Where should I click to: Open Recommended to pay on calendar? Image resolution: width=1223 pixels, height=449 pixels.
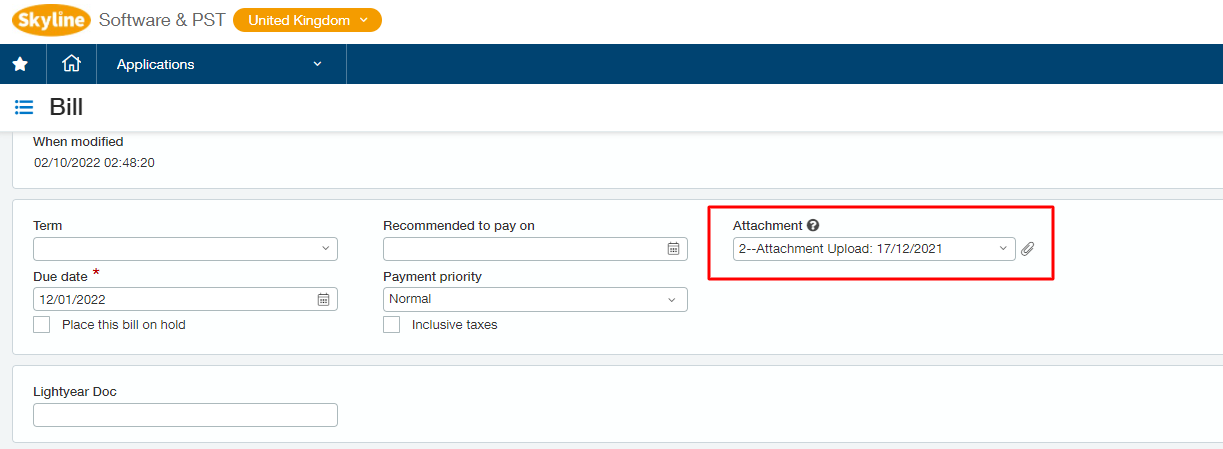click(x=674, y=249)
